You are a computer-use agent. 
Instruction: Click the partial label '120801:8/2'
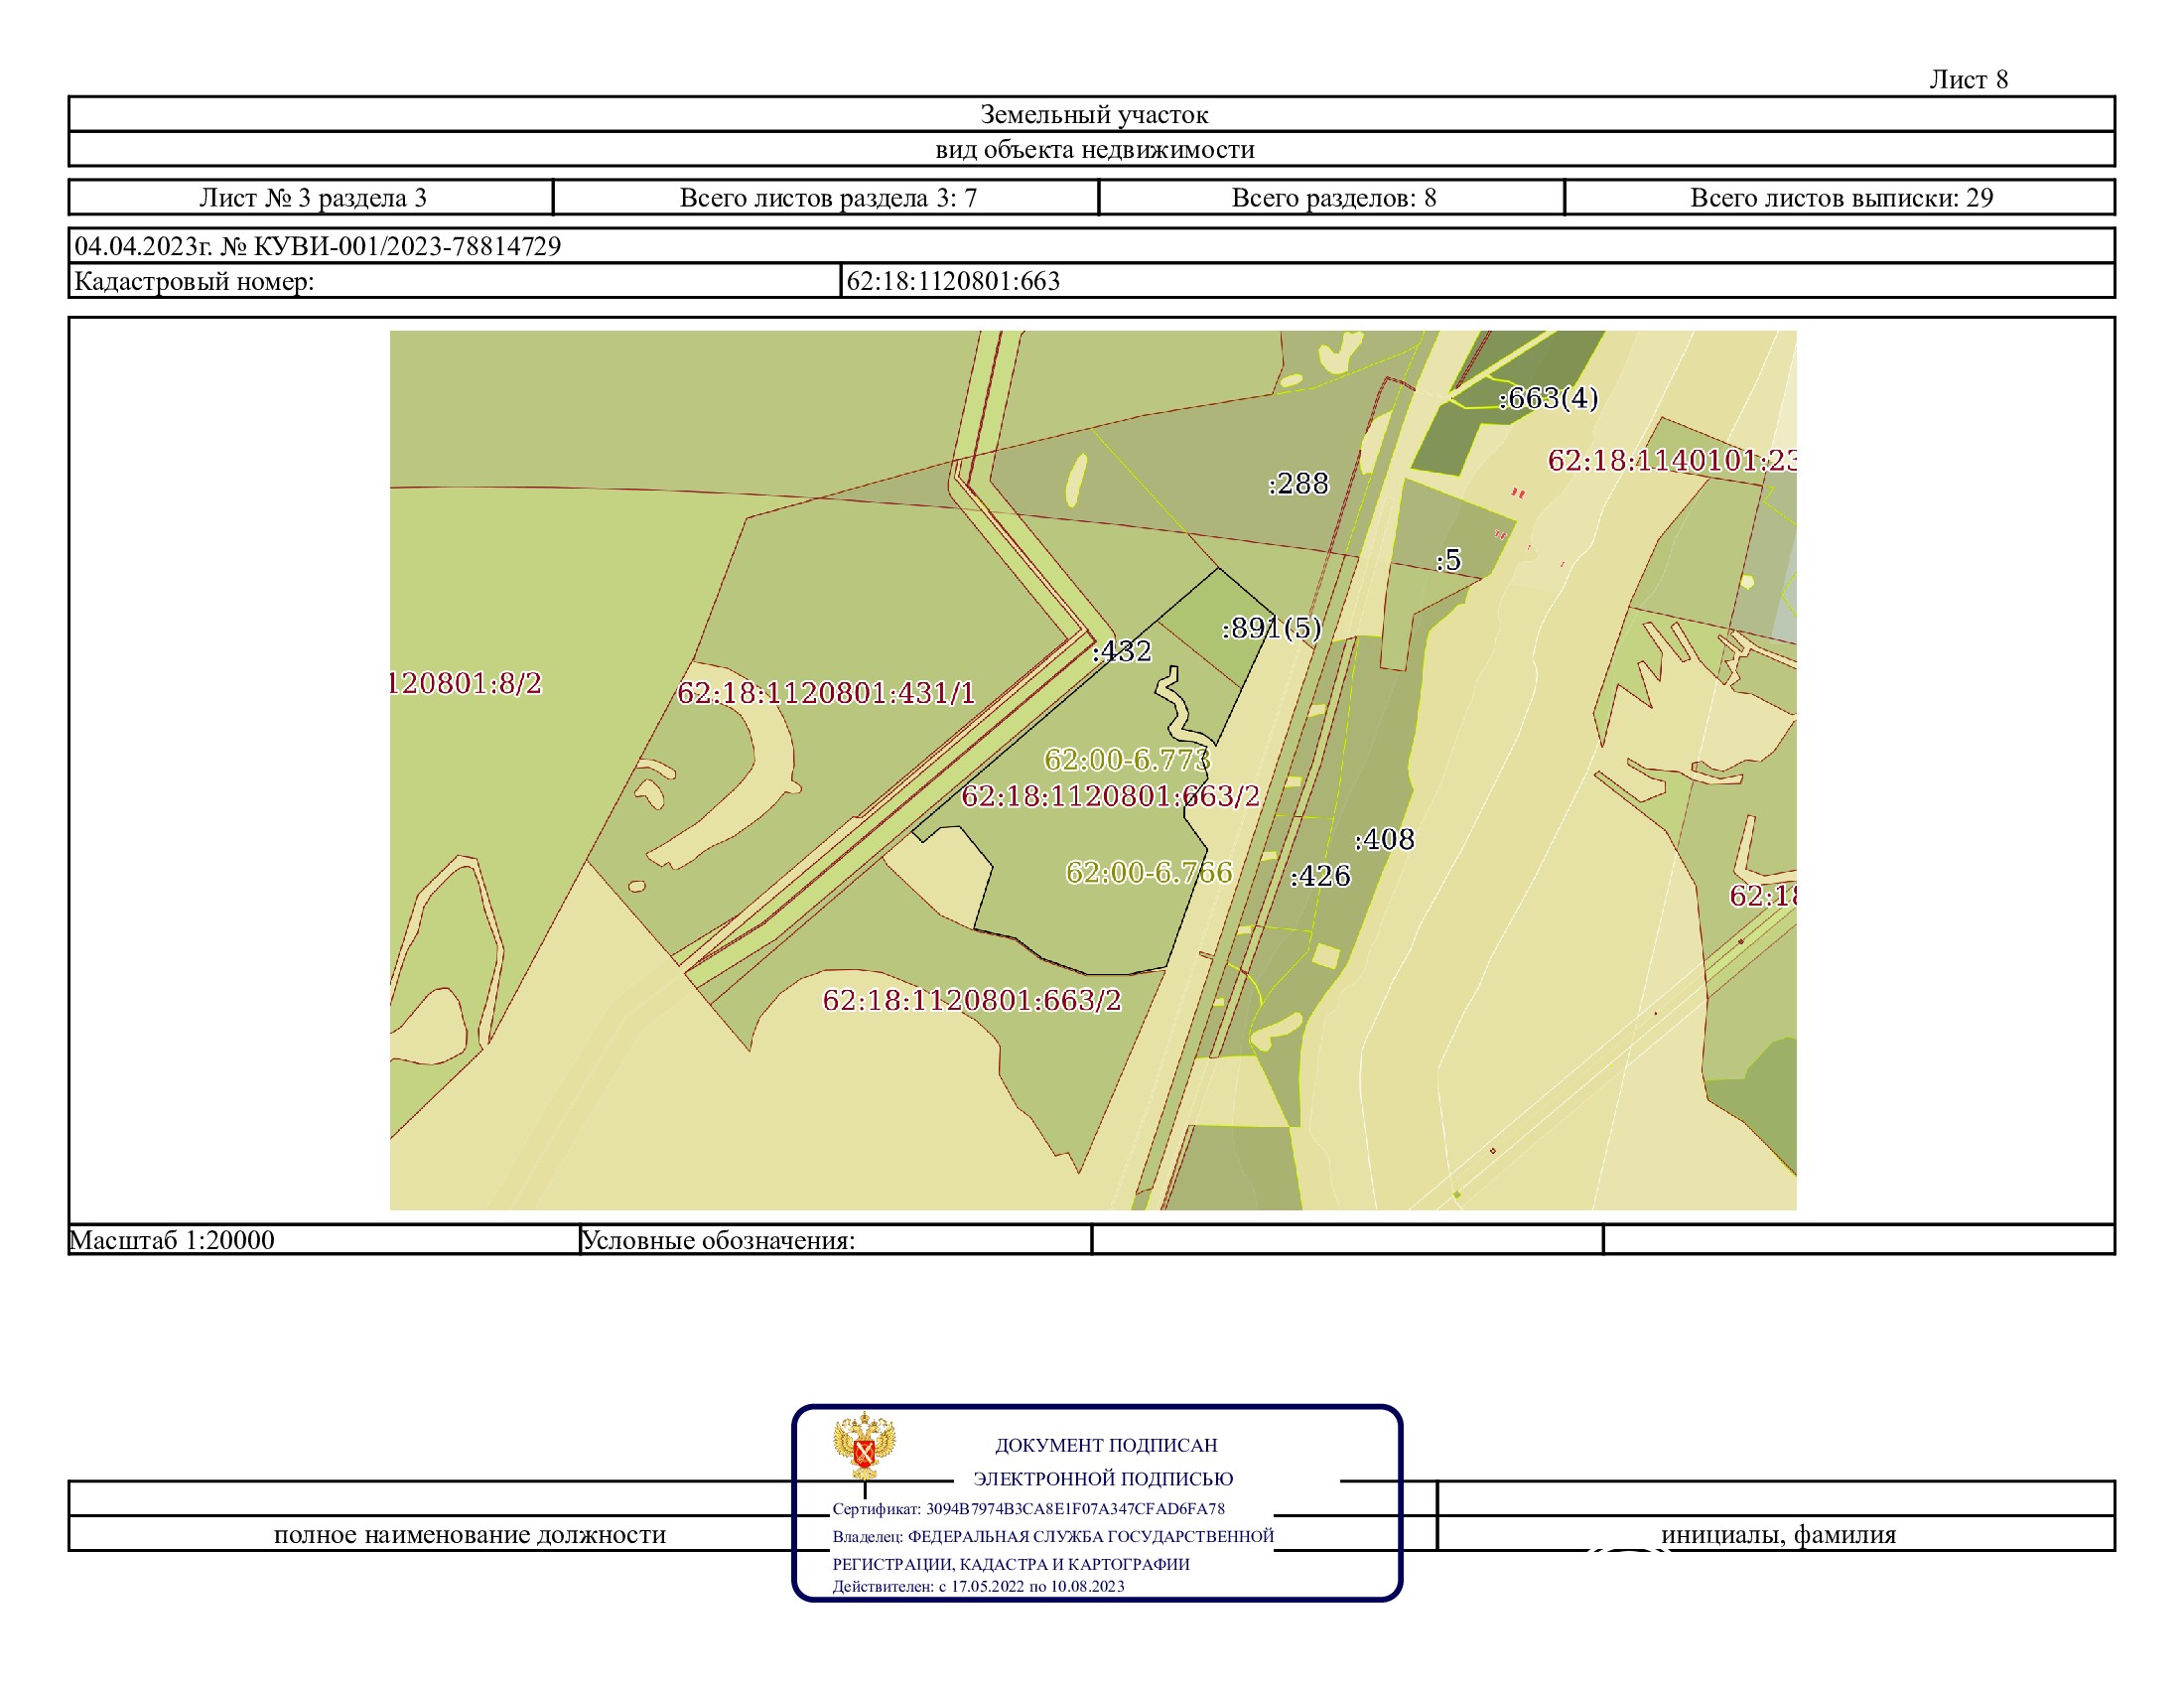click(466, 684)
